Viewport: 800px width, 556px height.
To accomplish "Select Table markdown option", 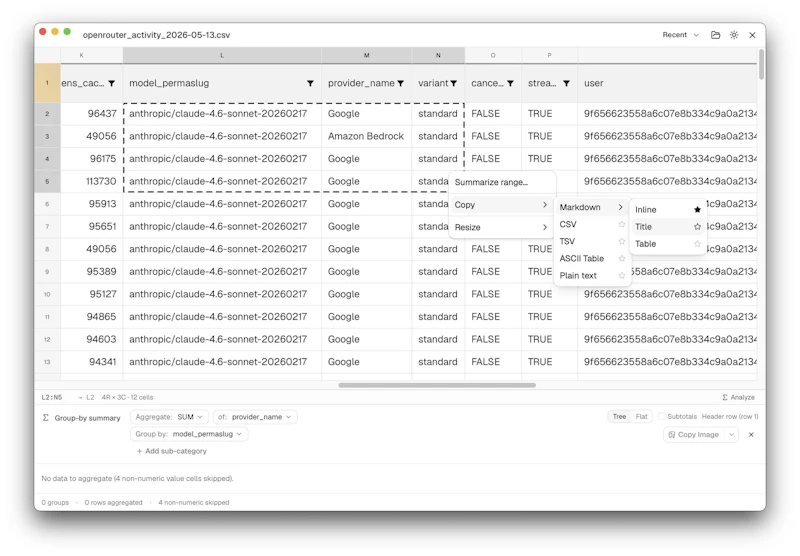I will point(667,244).
